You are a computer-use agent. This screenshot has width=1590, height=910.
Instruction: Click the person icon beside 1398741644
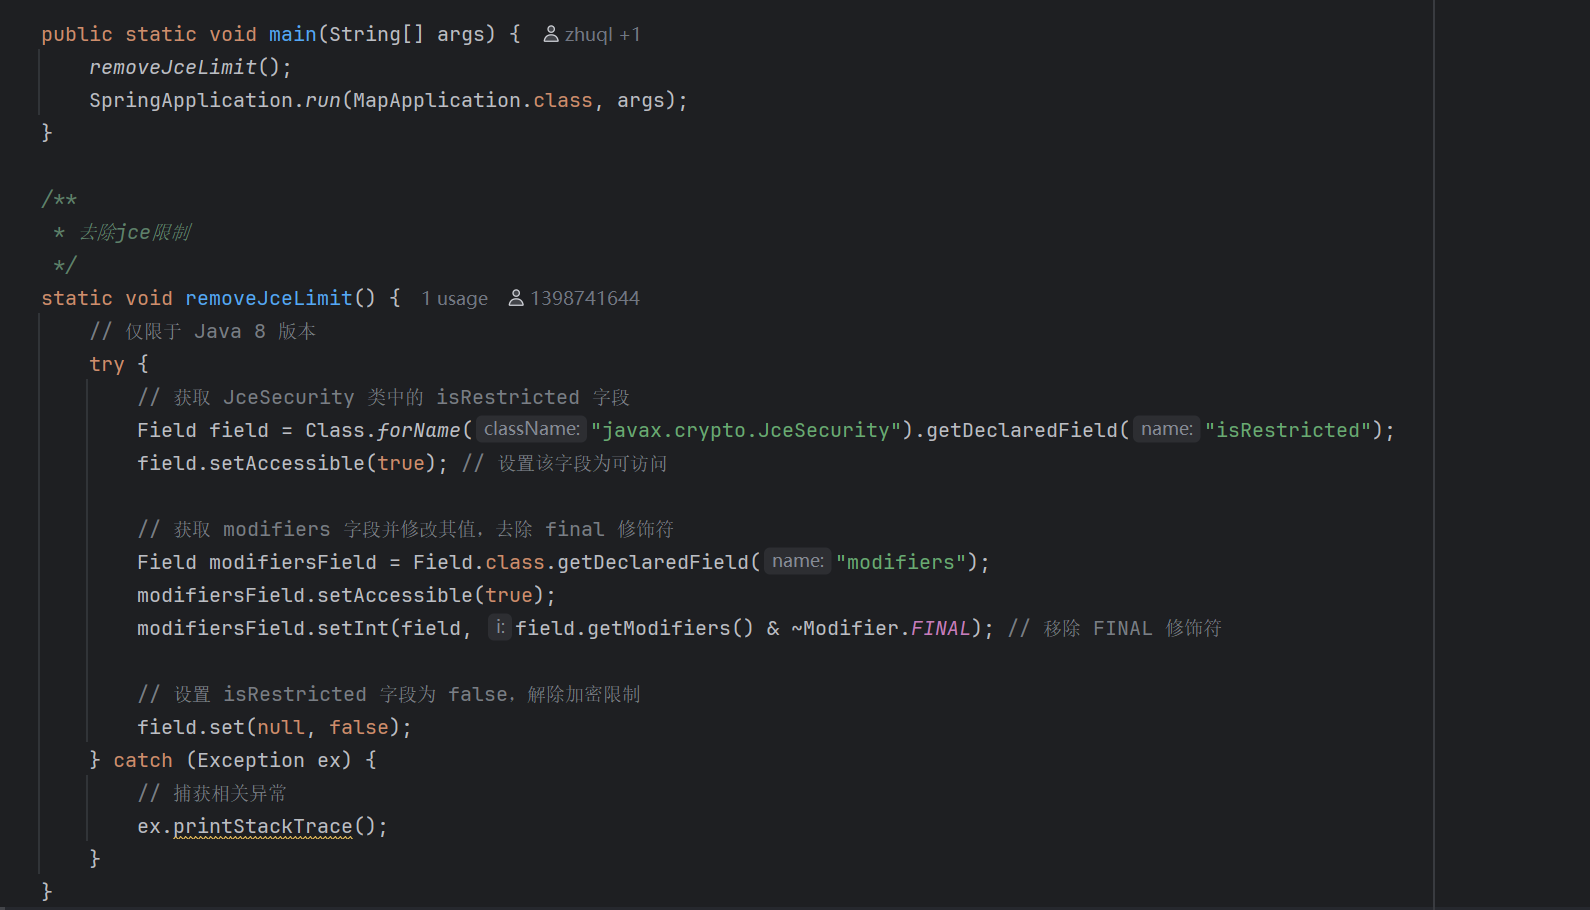516,299
